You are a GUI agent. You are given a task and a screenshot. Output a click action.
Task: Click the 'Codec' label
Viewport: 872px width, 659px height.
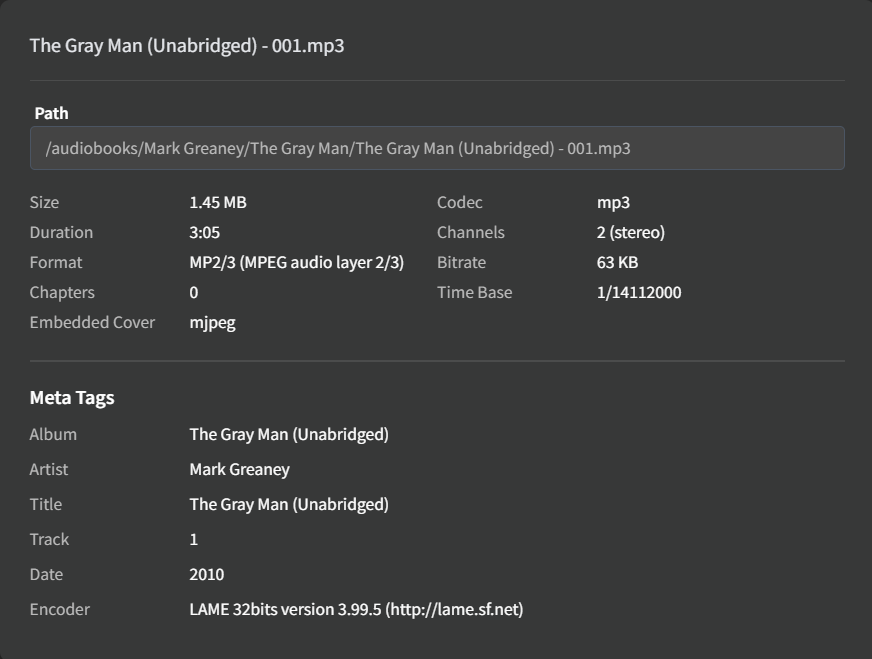460,202
